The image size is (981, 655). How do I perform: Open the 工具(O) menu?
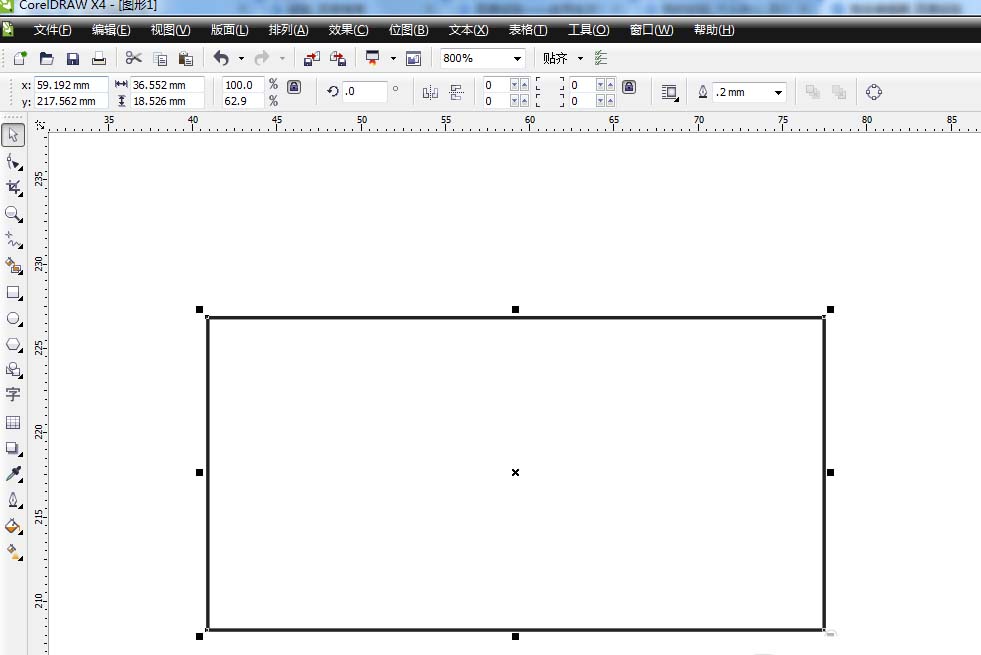pyautogui.click(x=588, y=30)
